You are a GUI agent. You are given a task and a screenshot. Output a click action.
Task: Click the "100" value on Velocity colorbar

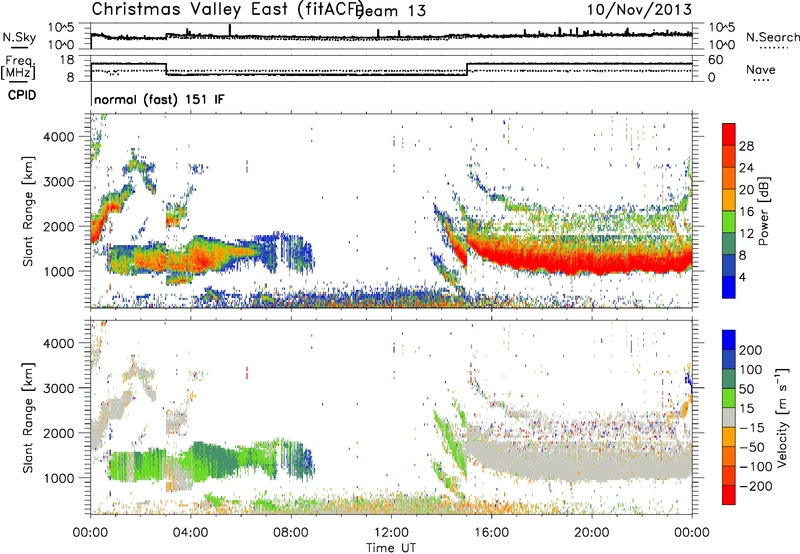(751, 369)
